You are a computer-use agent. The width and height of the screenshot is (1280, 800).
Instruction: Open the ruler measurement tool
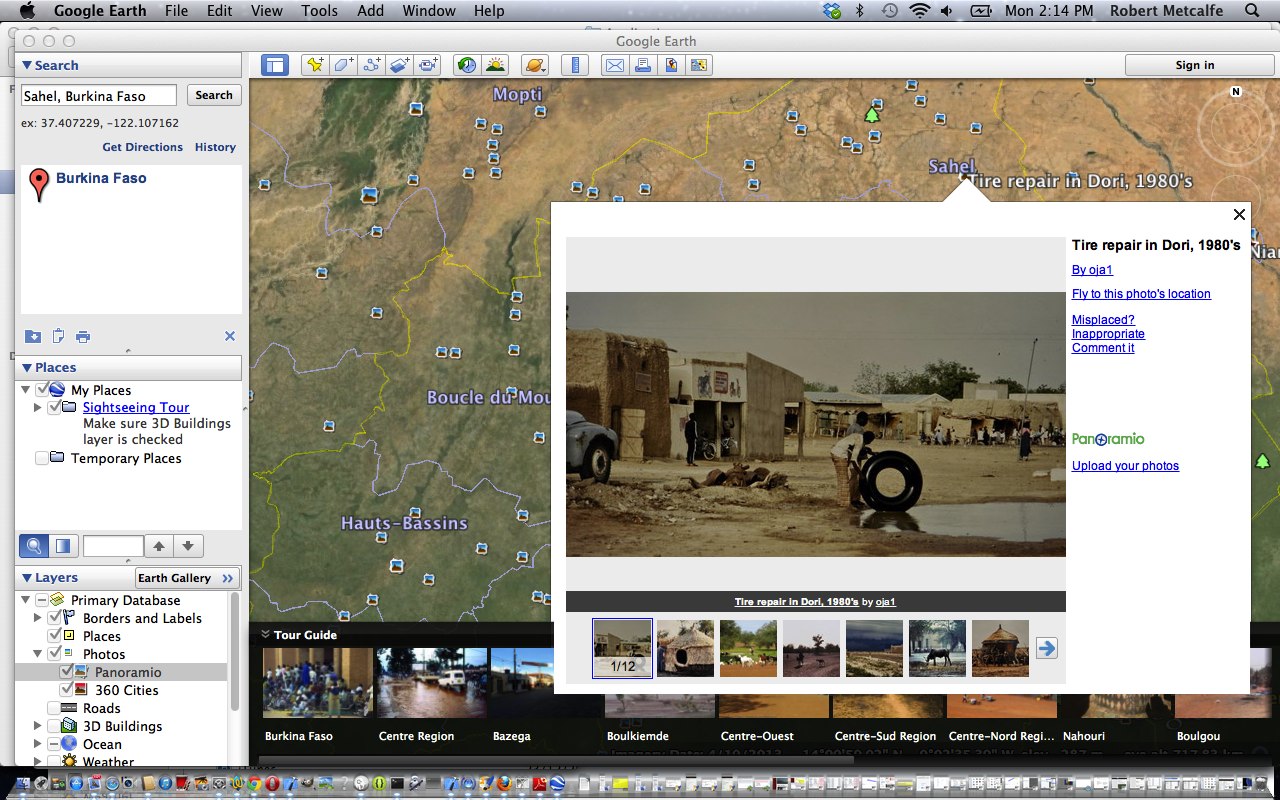click(575, 65)
